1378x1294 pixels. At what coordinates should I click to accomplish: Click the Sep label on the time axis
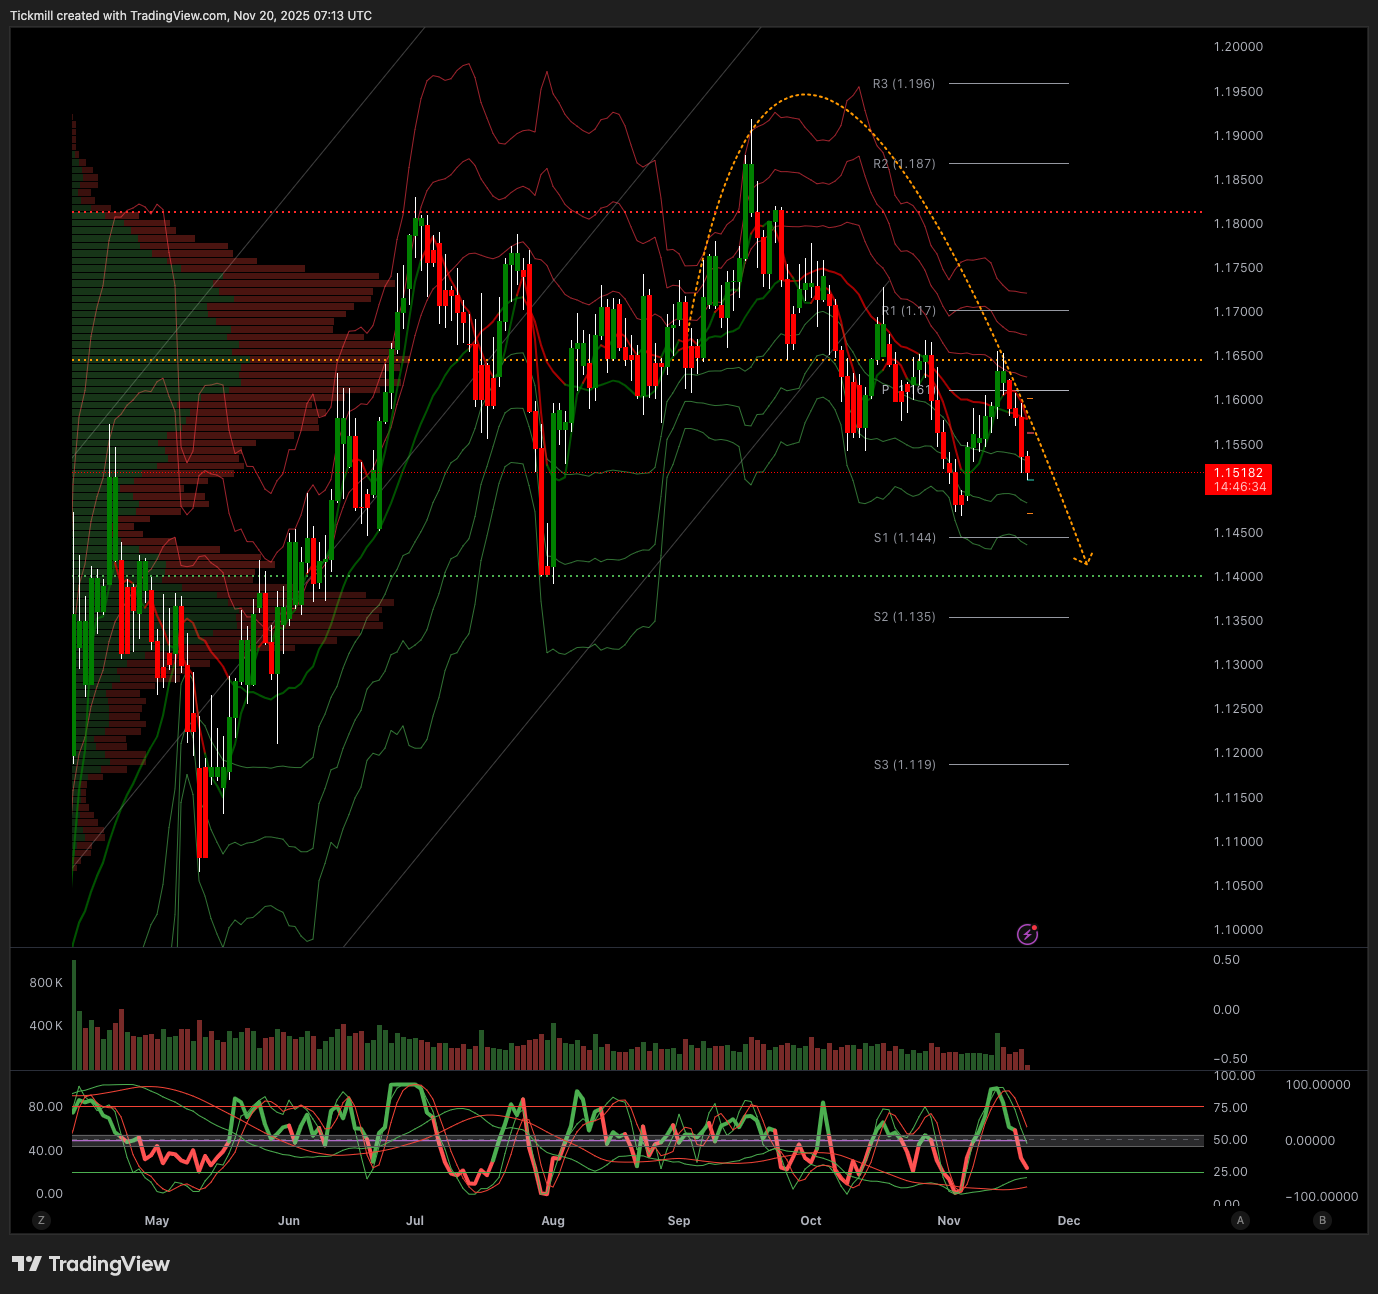[679, 1221]
